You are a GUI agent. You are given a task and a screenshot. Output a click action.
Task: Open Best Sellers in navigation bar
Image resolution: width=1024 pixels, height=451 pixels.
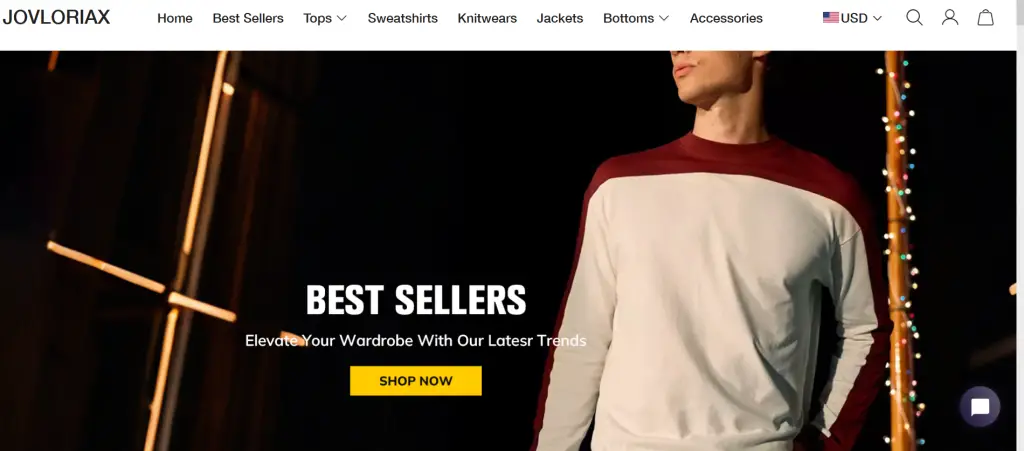248,18
